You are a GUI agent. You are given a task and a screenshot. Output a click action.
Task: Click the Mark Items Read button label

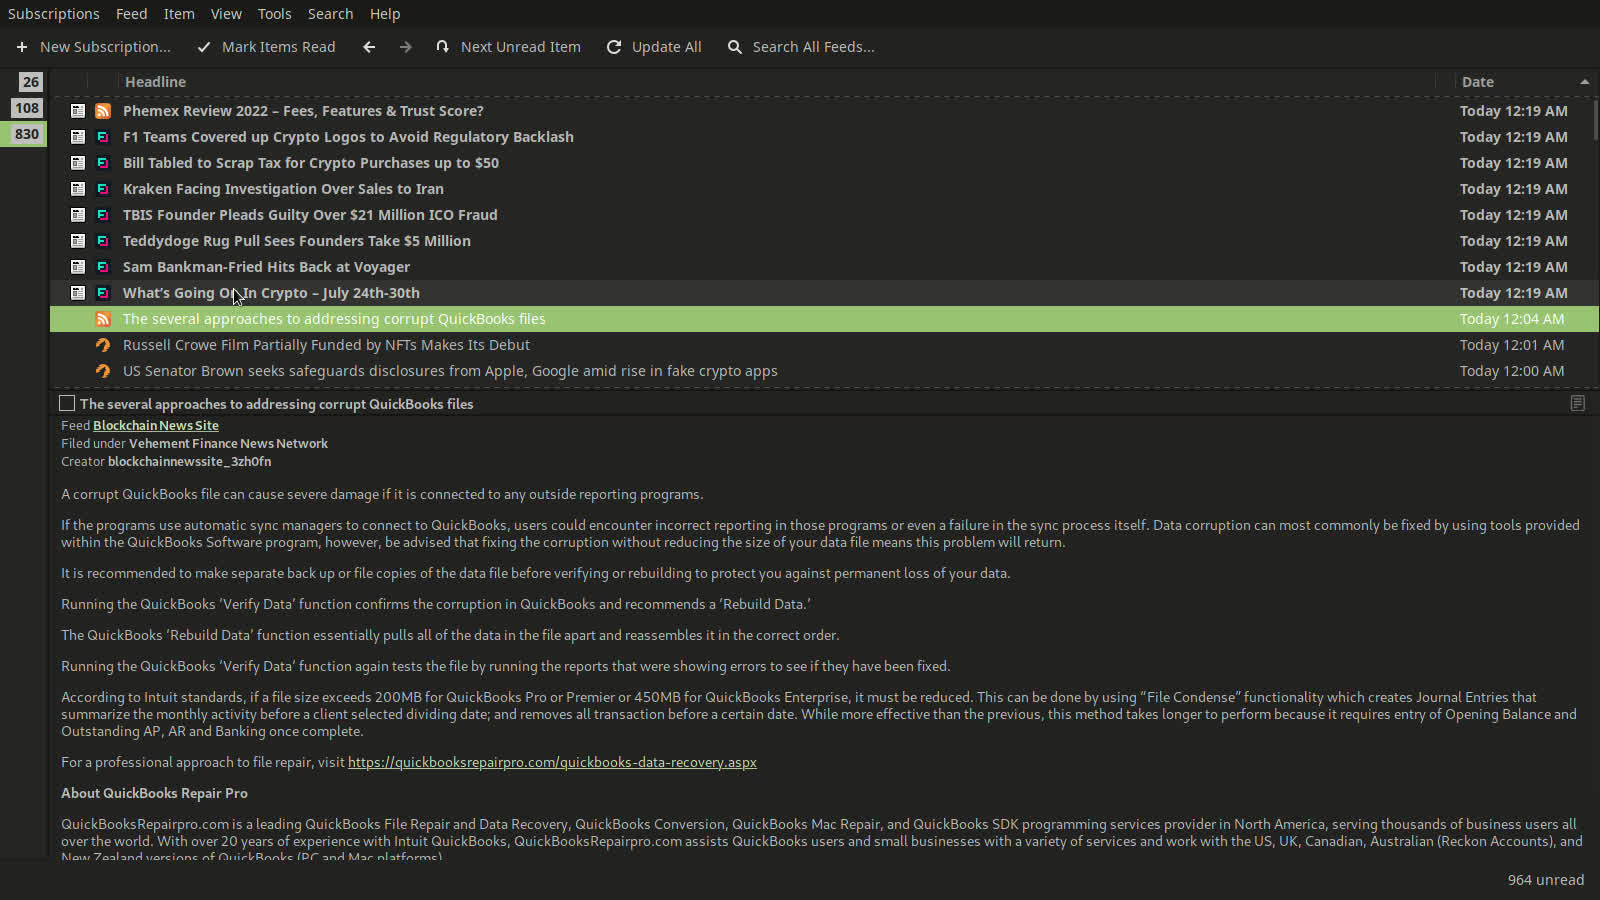tap(278, 47)
